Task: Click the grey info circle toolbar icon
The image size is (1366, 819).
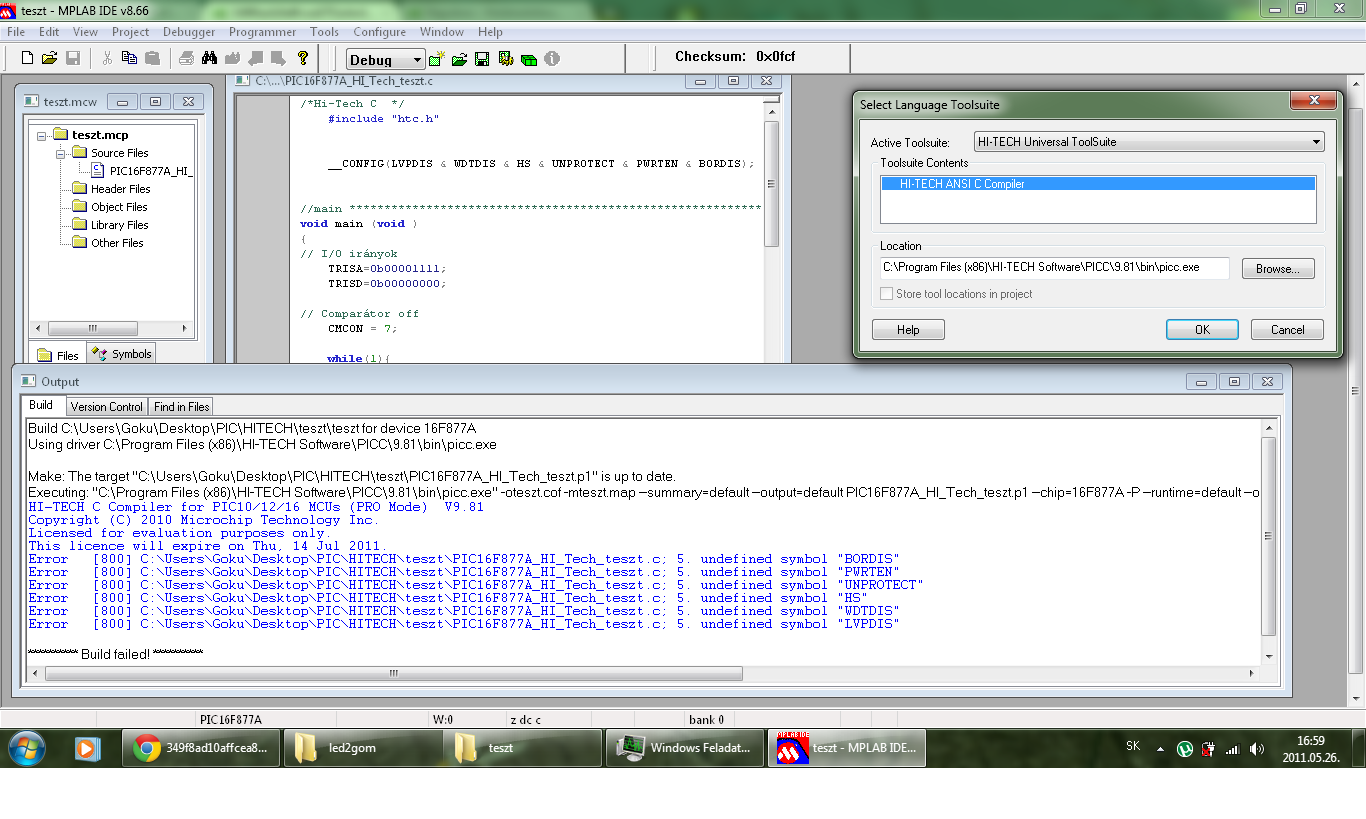Action: 552,59
